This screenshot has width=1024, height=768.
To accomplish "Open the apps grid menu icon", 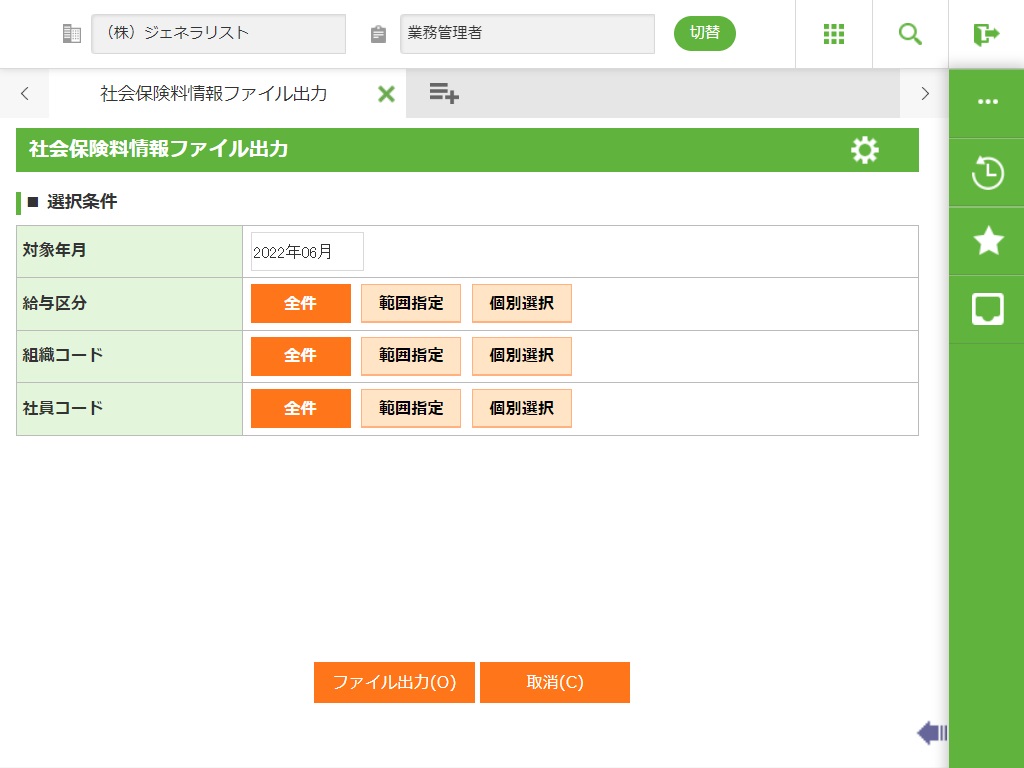I will pos(834,34).
